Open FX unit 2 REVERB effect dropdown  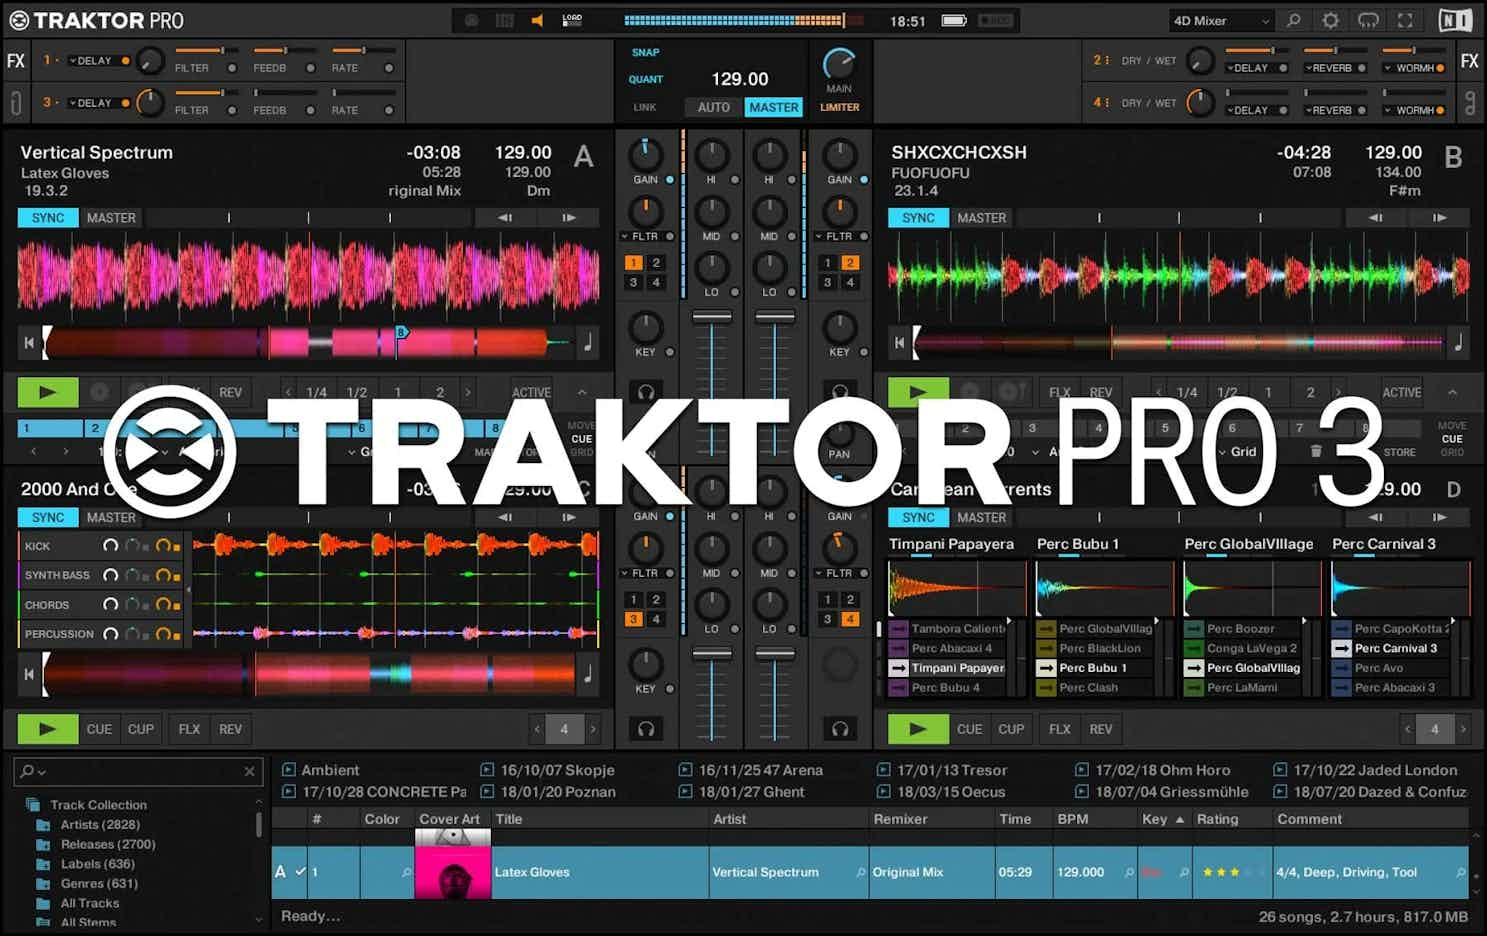tap(1329, 68)
